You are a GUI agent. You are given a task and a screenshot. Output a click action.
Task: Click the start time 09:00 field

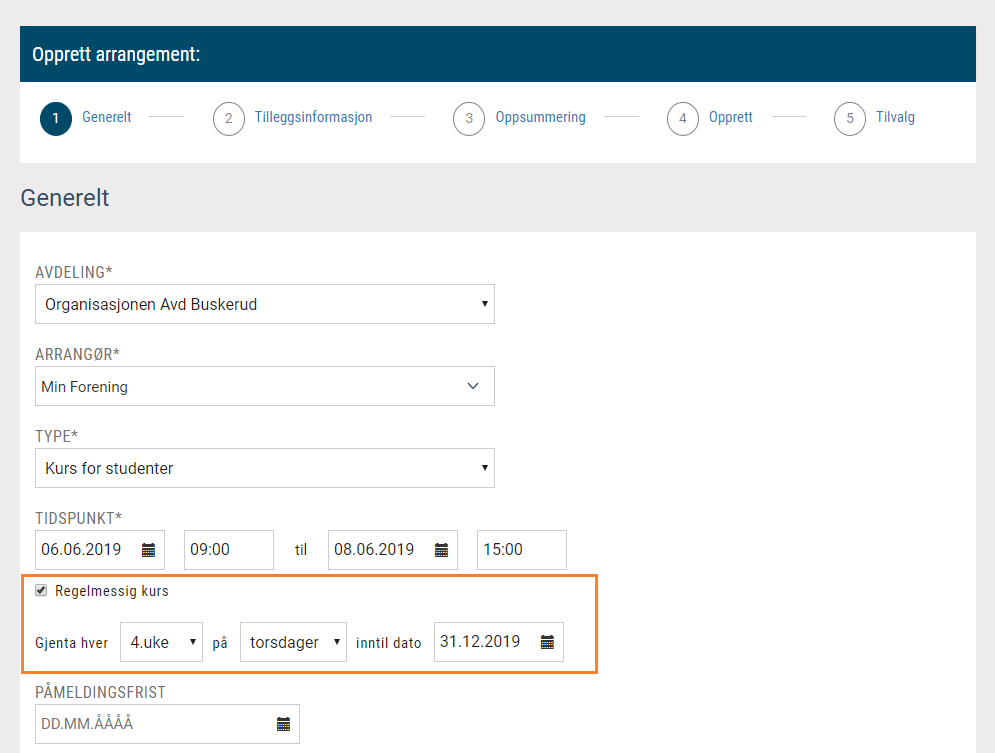coord(229,550)
